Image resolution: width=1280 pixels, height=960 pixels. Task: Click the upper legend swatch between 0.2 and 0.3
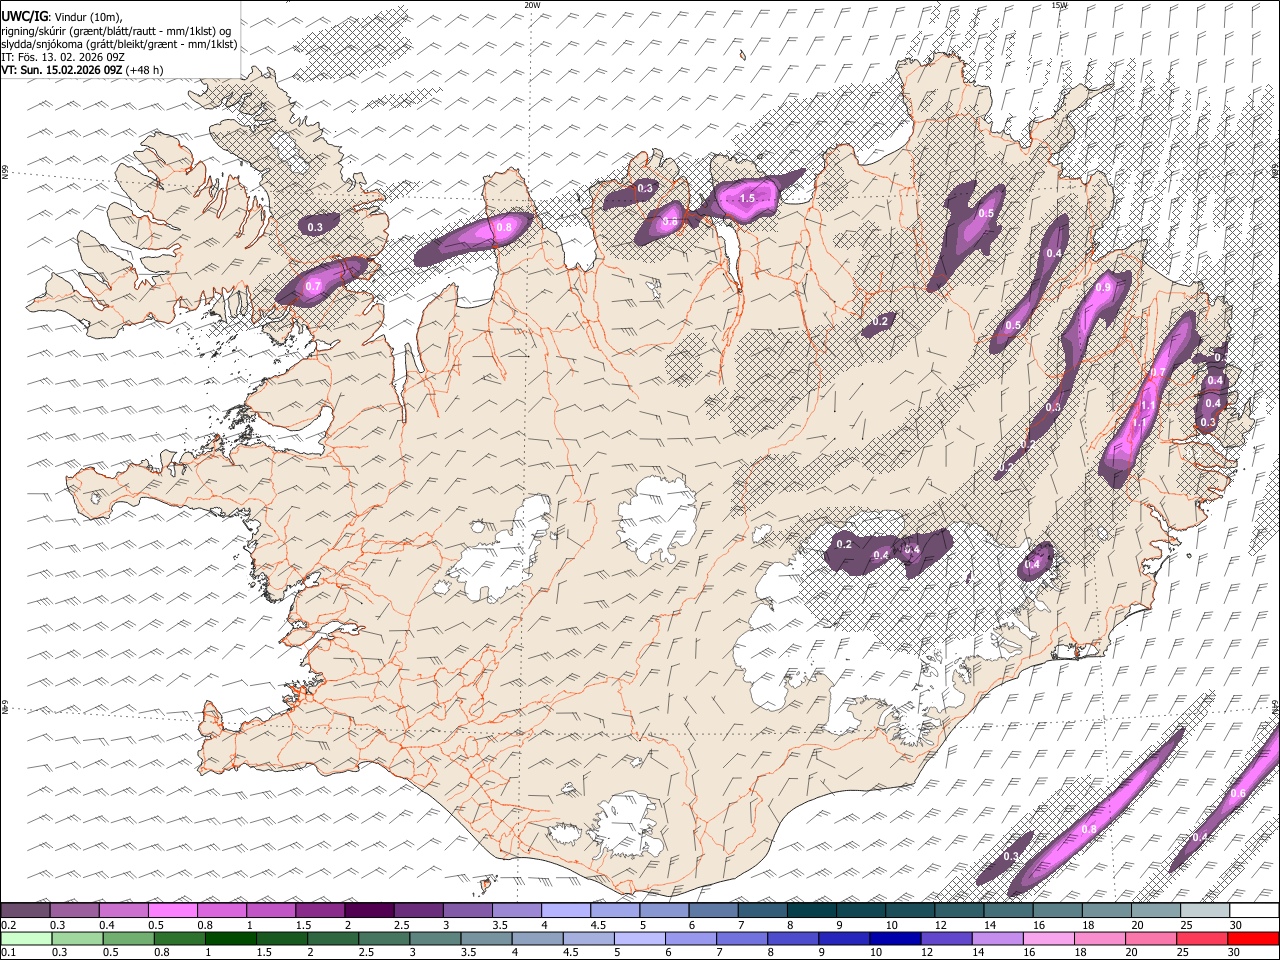[x=26, y=911]
